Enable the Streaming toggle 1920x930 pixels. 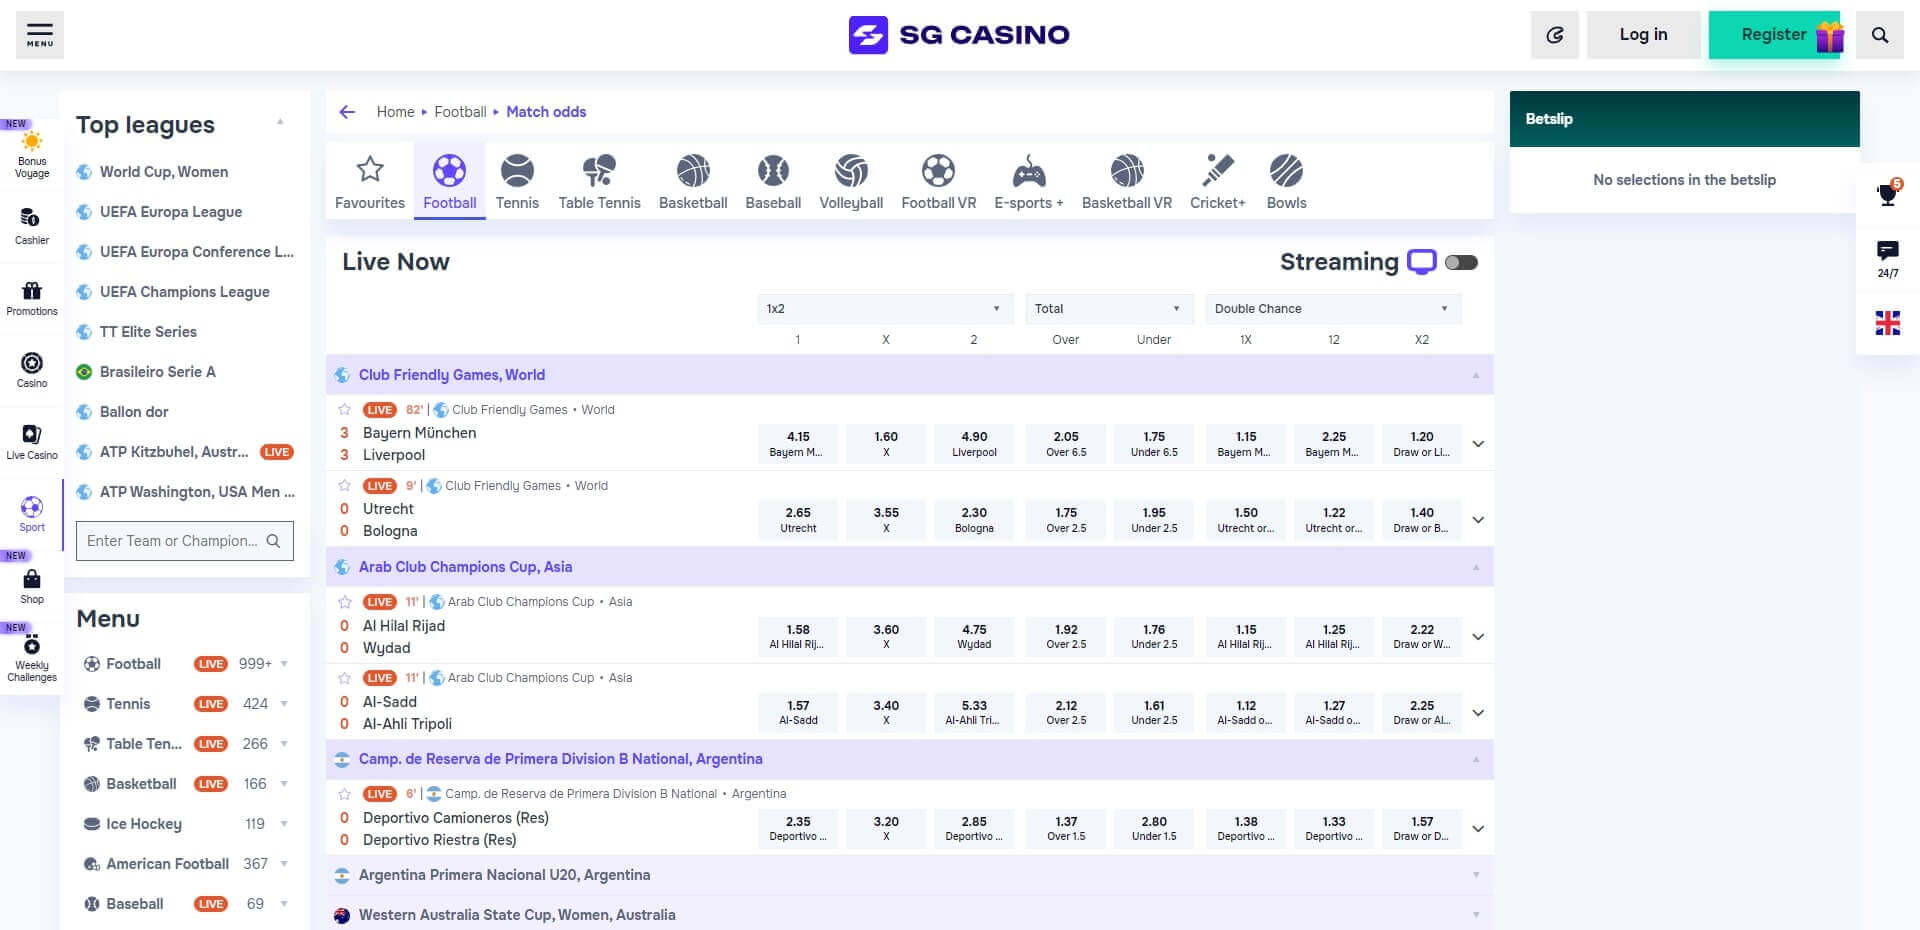click(x=1461, y=262)
